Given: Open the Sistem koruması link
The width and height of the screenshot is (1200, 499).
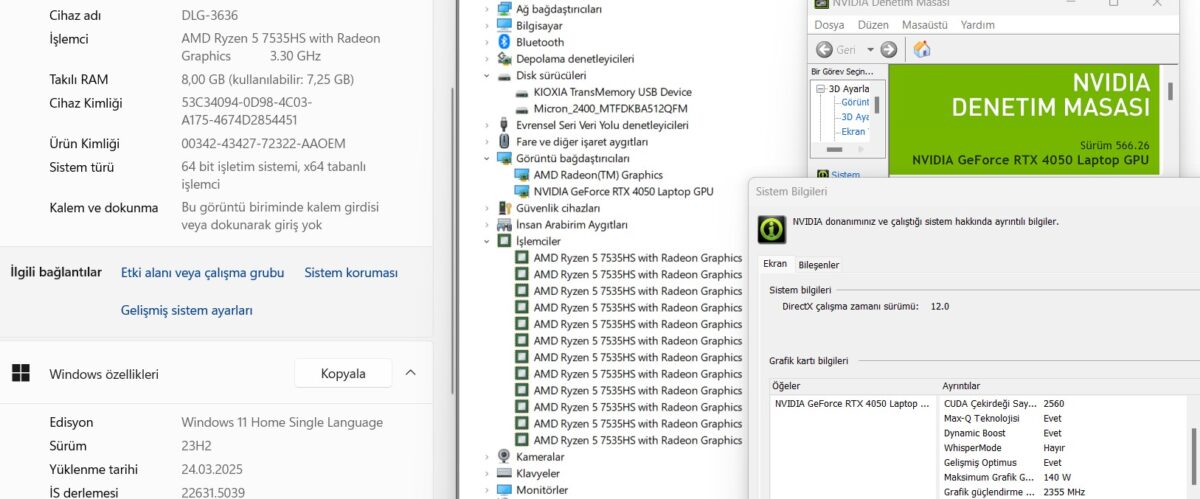Looking at the screenshot, I should click(x=351, y=272).
